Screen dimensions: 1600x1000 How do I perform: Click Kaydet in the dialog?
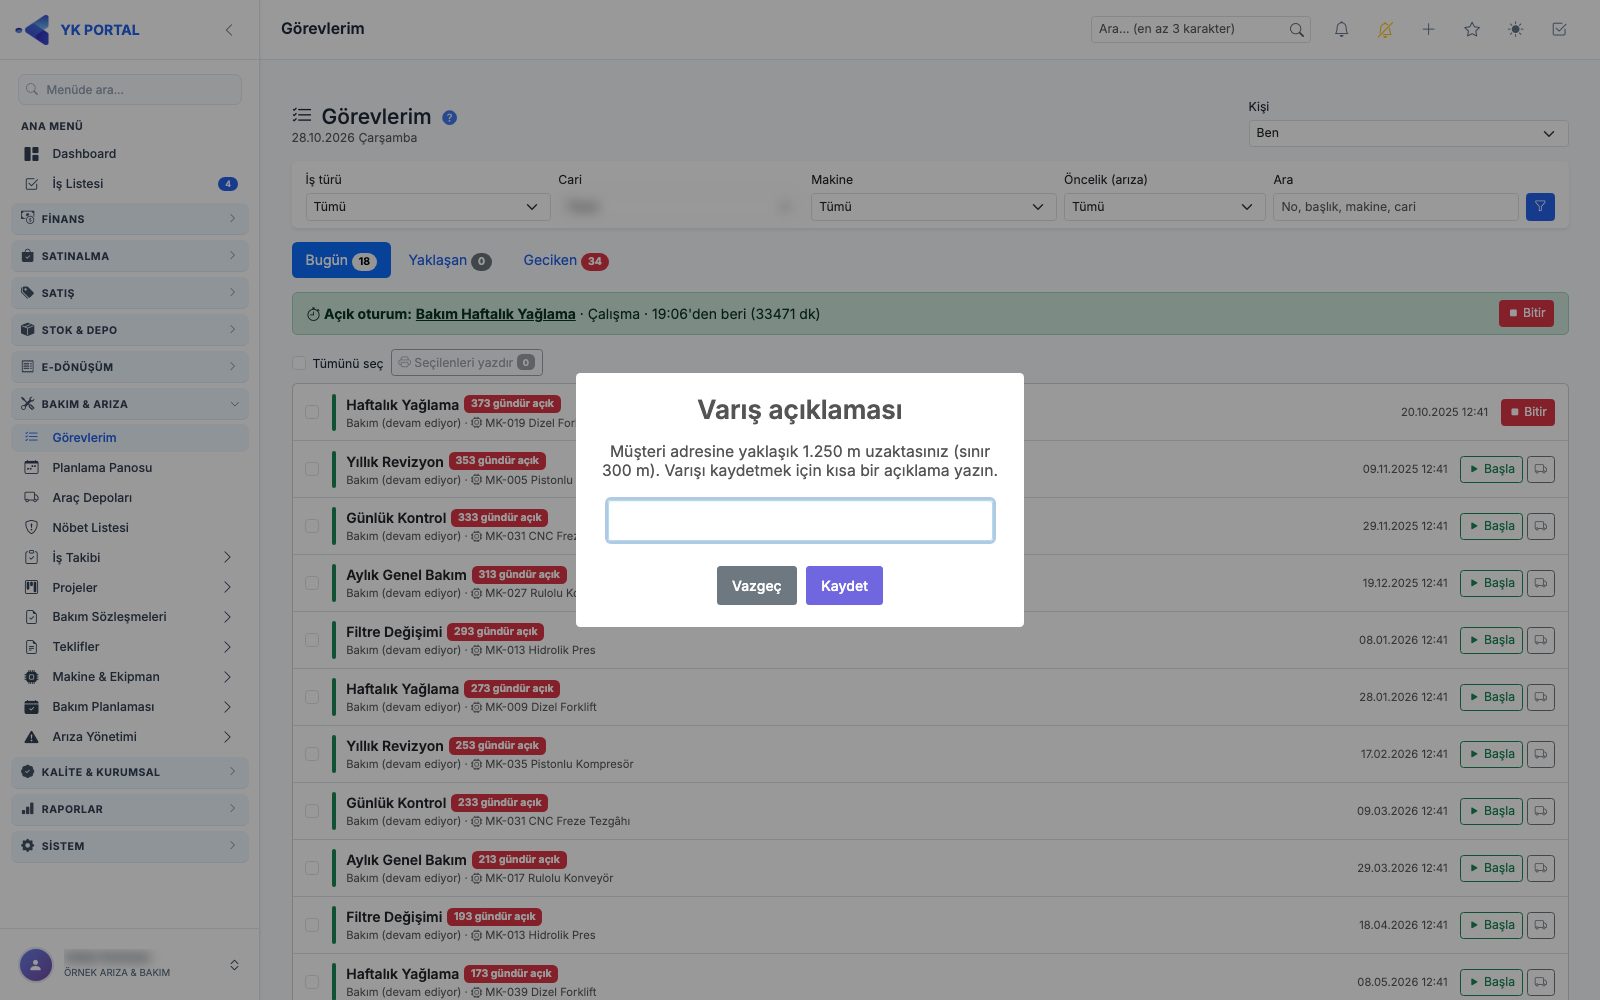click(x=844, y=586)
